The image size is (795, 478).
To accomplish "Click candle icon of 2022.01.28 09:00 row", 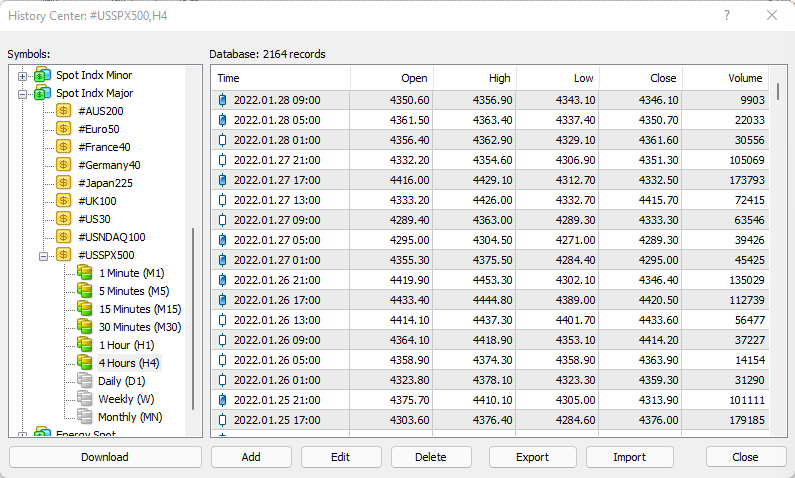I will tap(222, 100).
